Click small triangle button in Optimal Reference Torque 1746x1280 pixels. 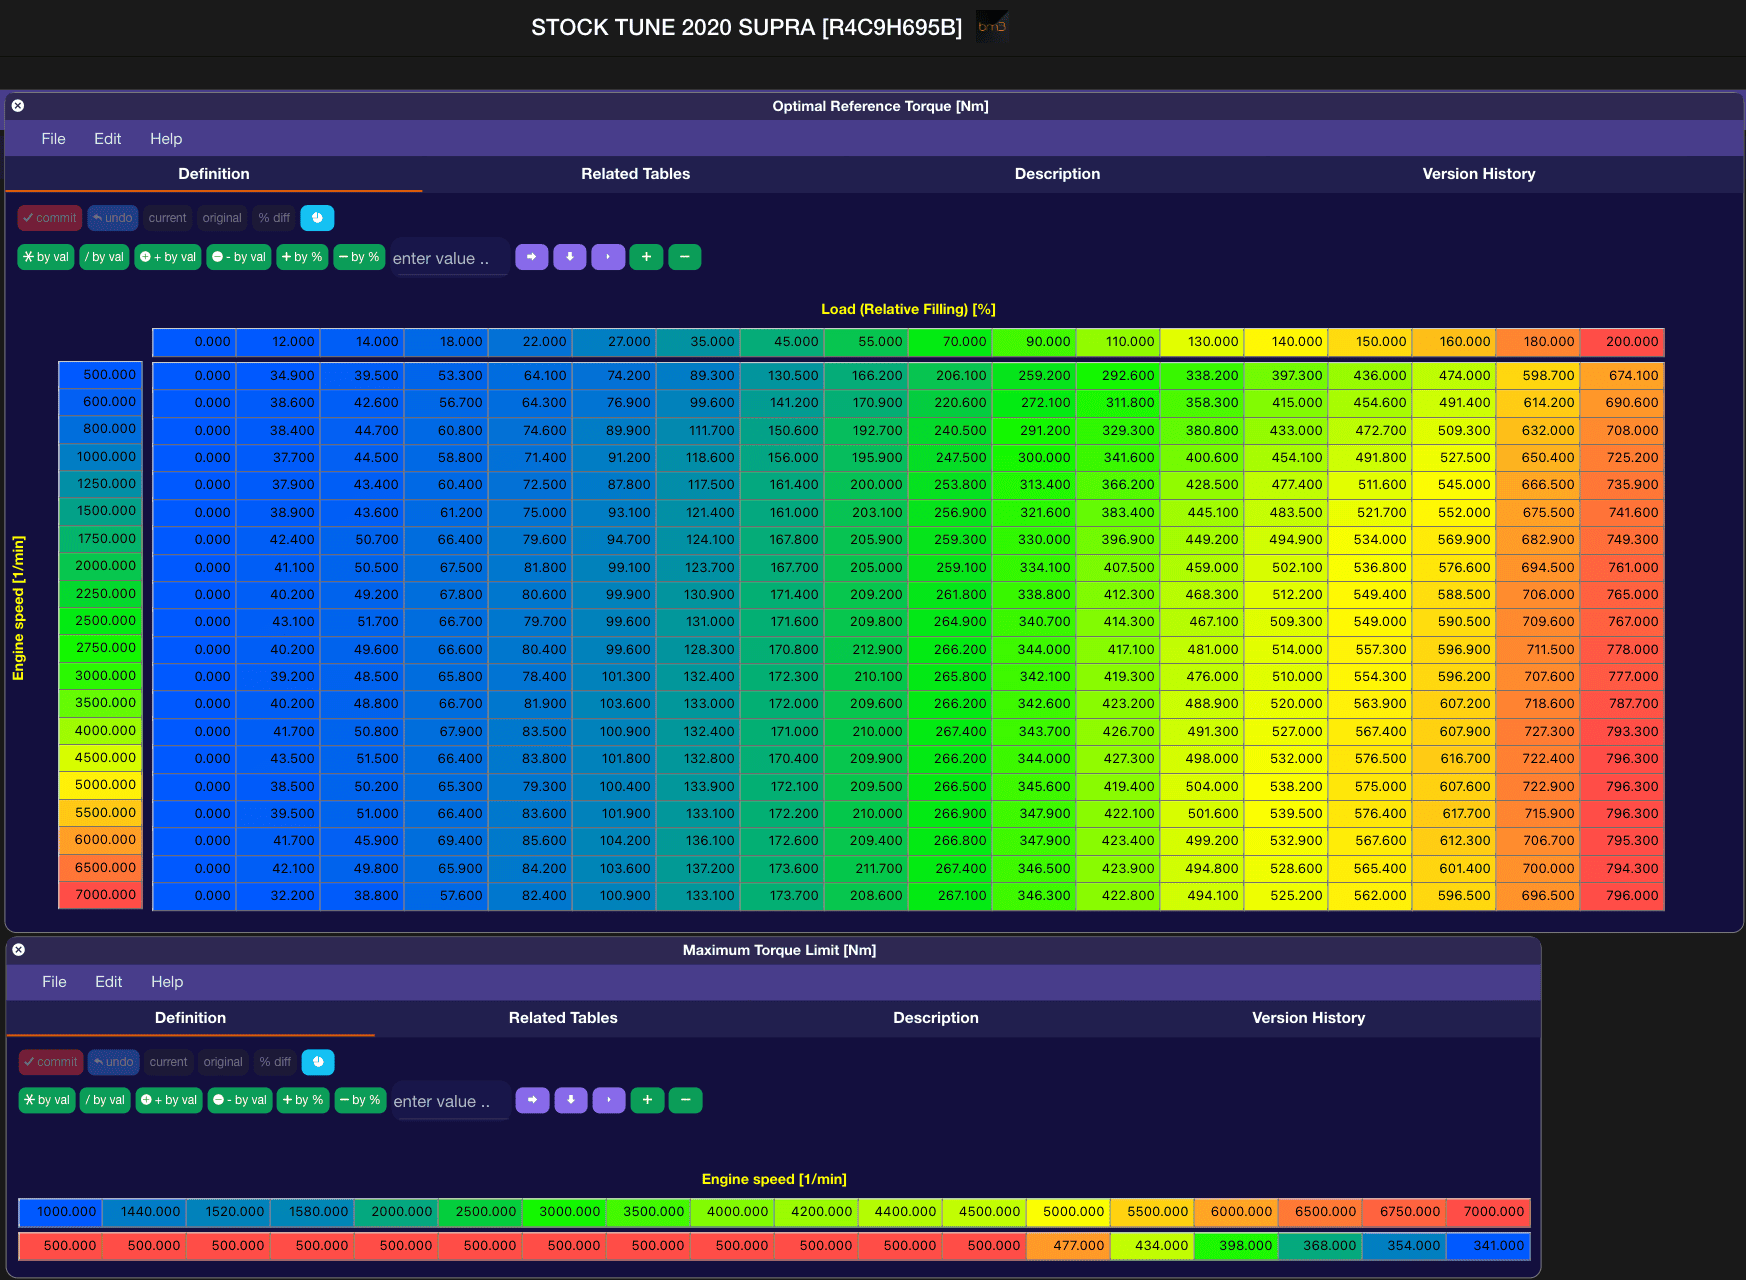pos(608,257)
